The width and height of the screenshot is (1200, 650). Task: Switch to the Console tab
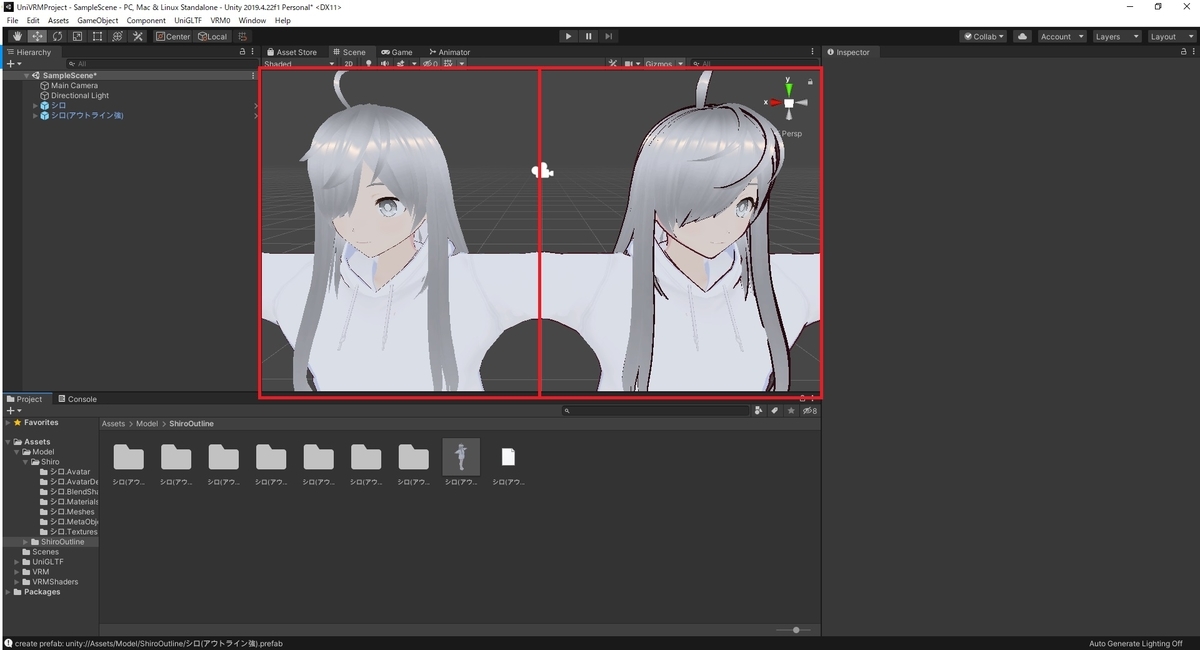[76, 399]
